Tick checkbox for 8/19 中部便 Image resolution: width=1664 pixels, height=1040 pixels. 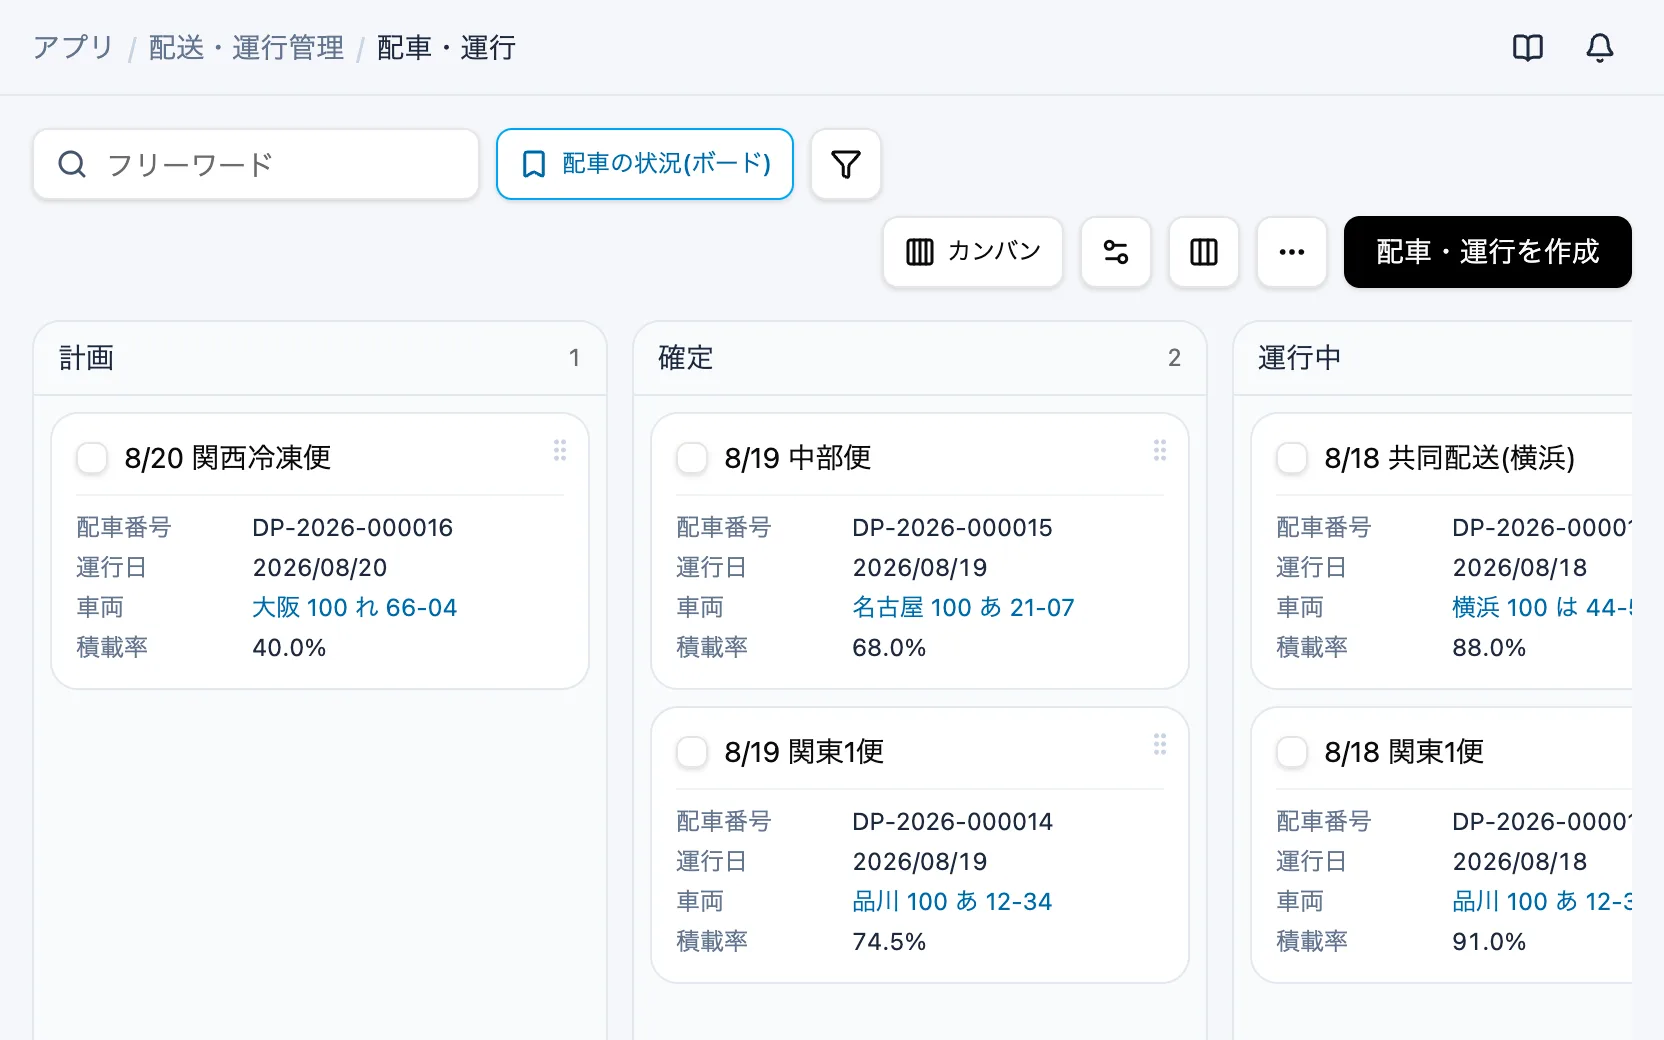click(692, 458)
